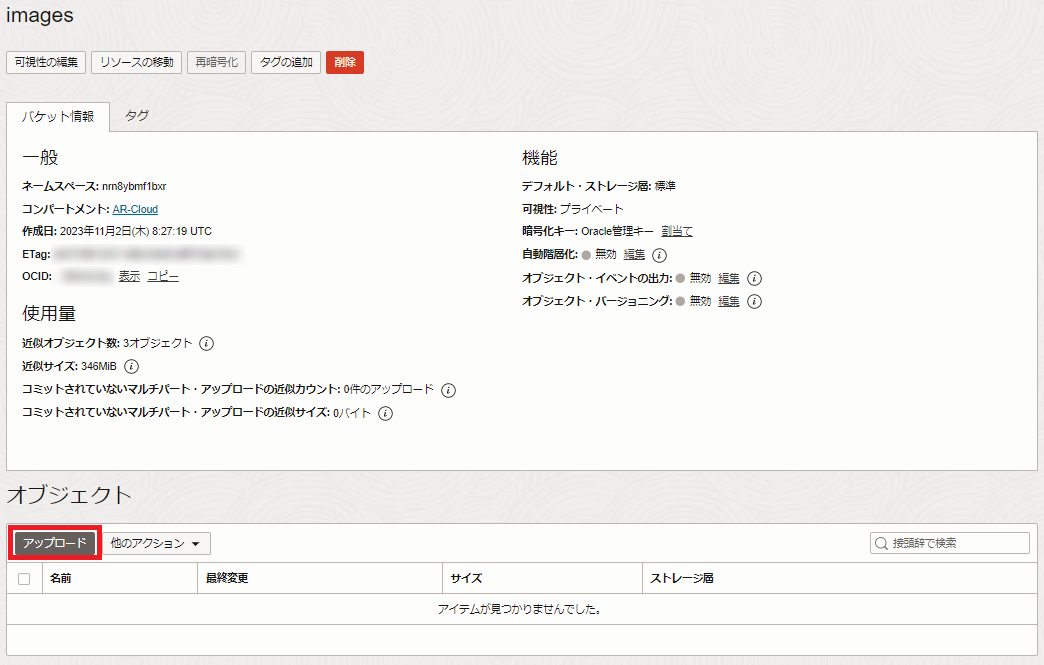
Task: Toggle the select-all checkbox in objects table
Action: [24, 579]
